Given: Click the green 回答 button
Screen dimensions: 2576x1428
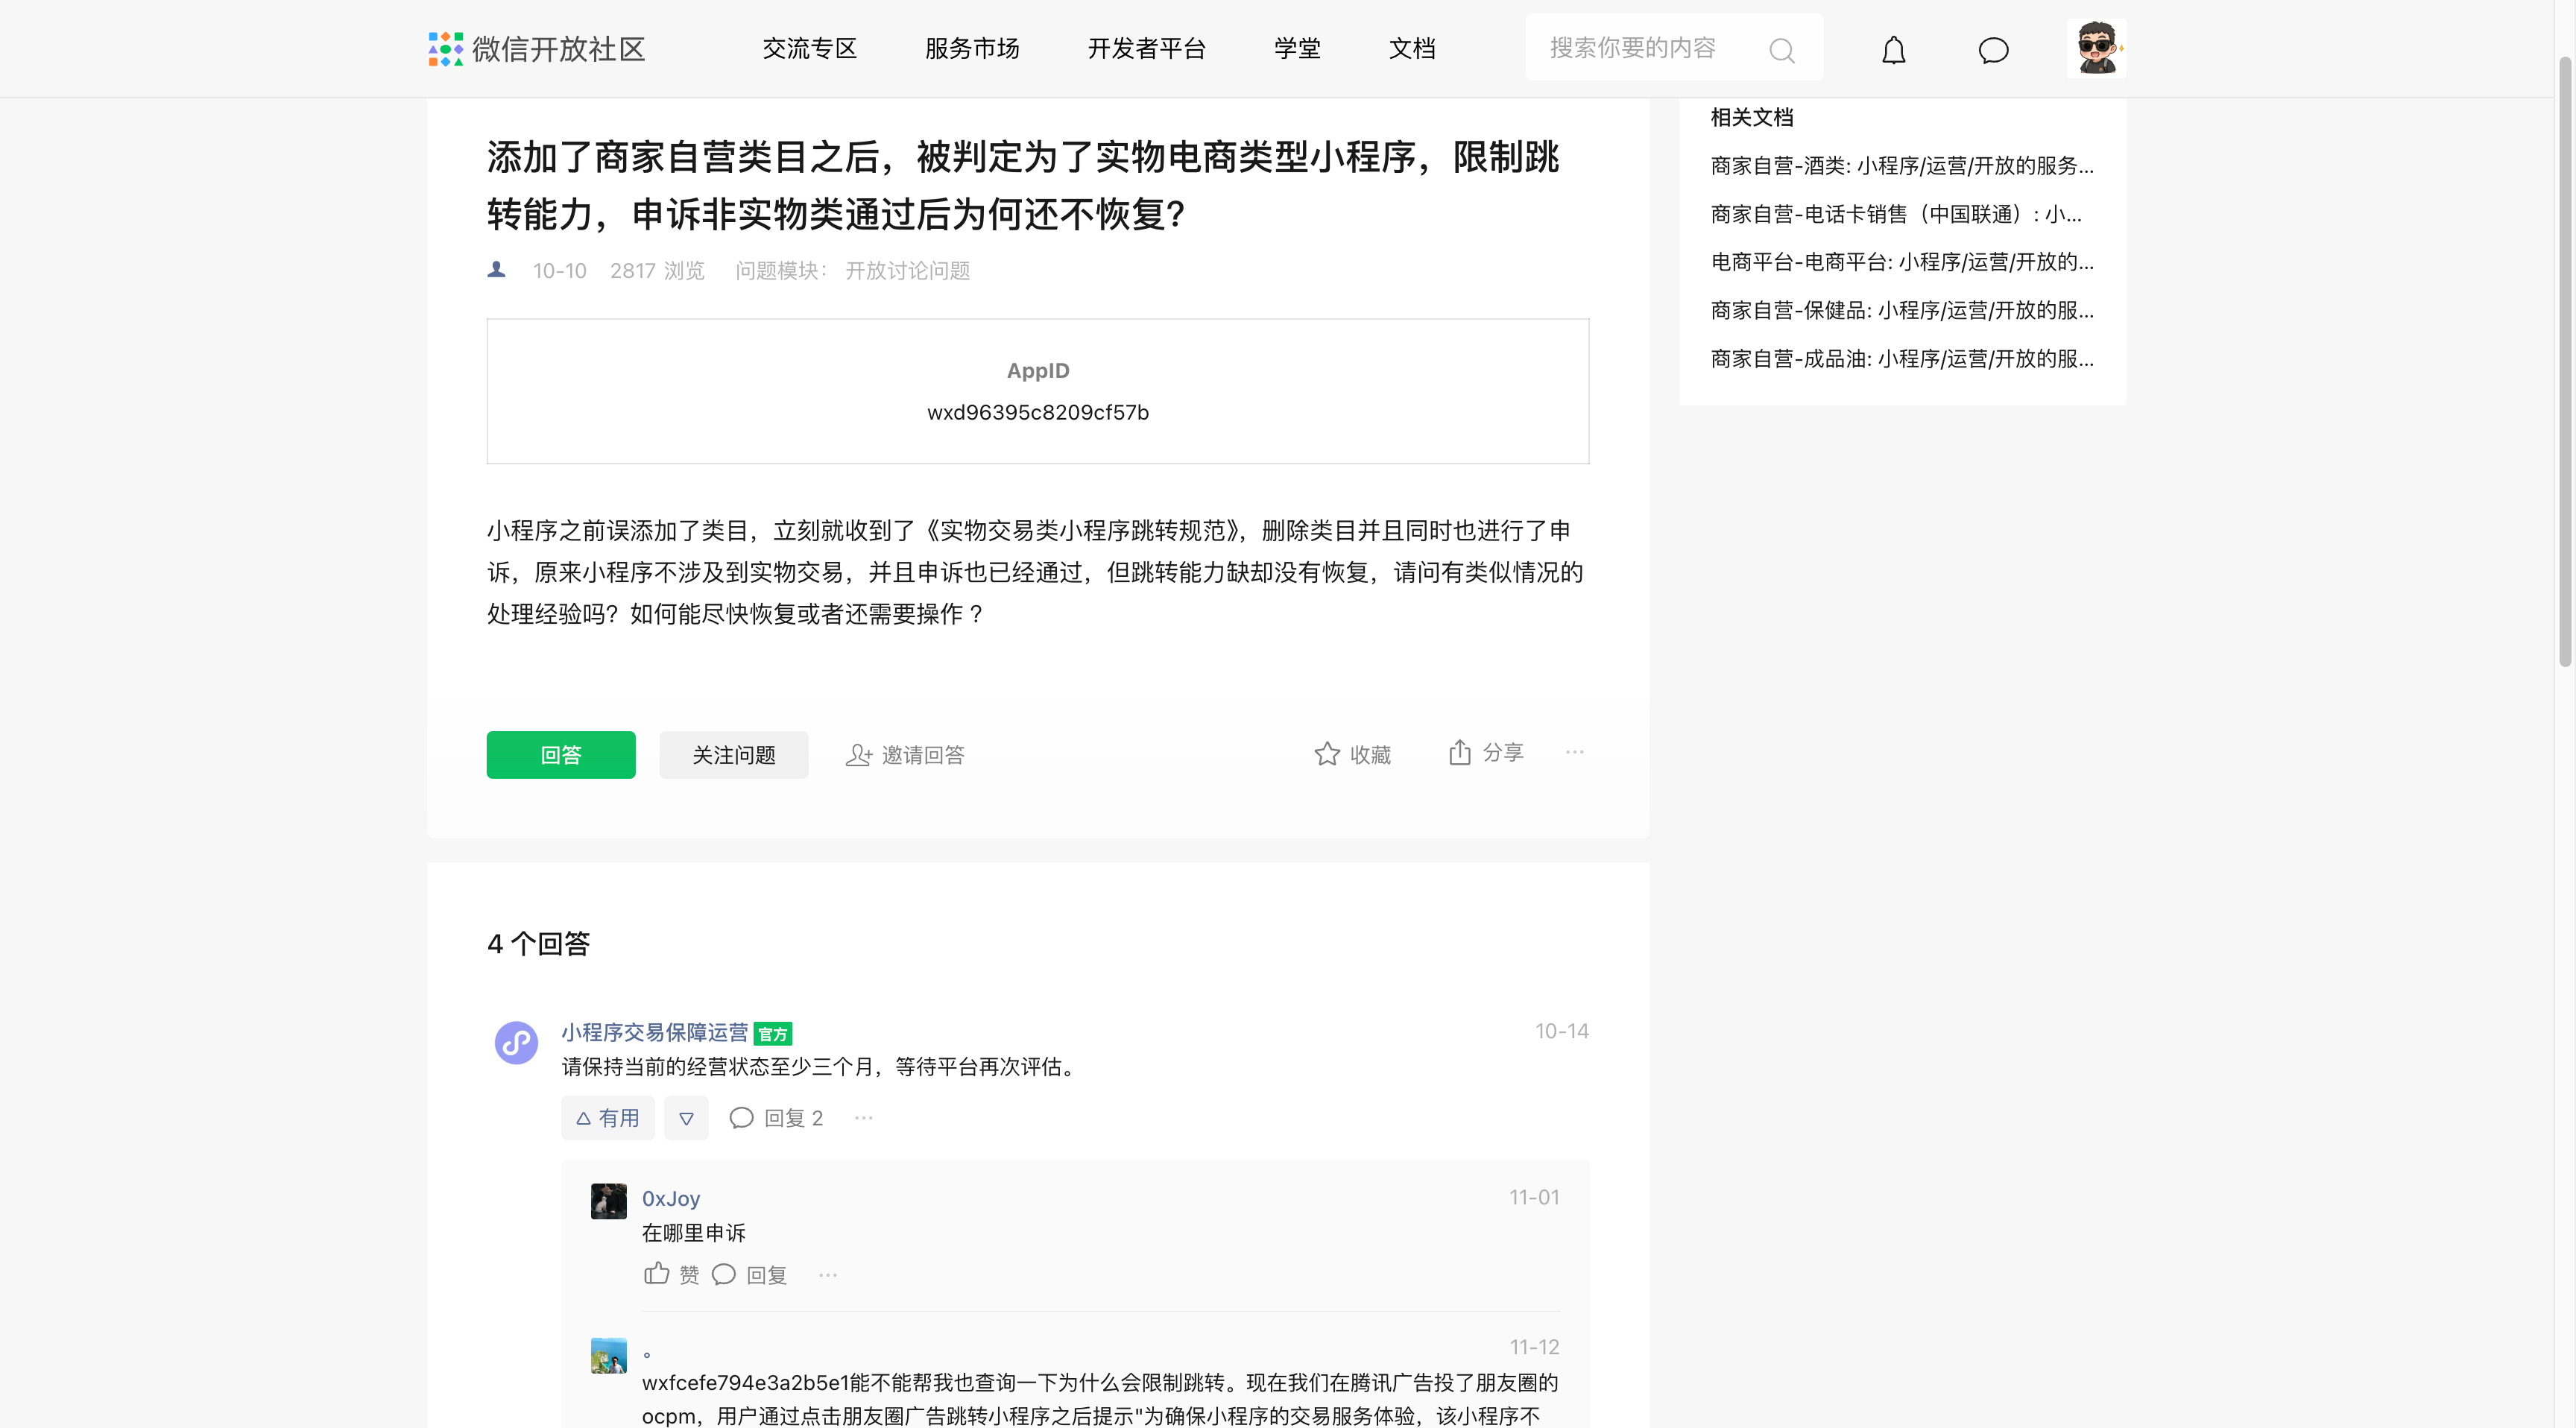Looking at the screenshot, I should [x=560, y=755].
